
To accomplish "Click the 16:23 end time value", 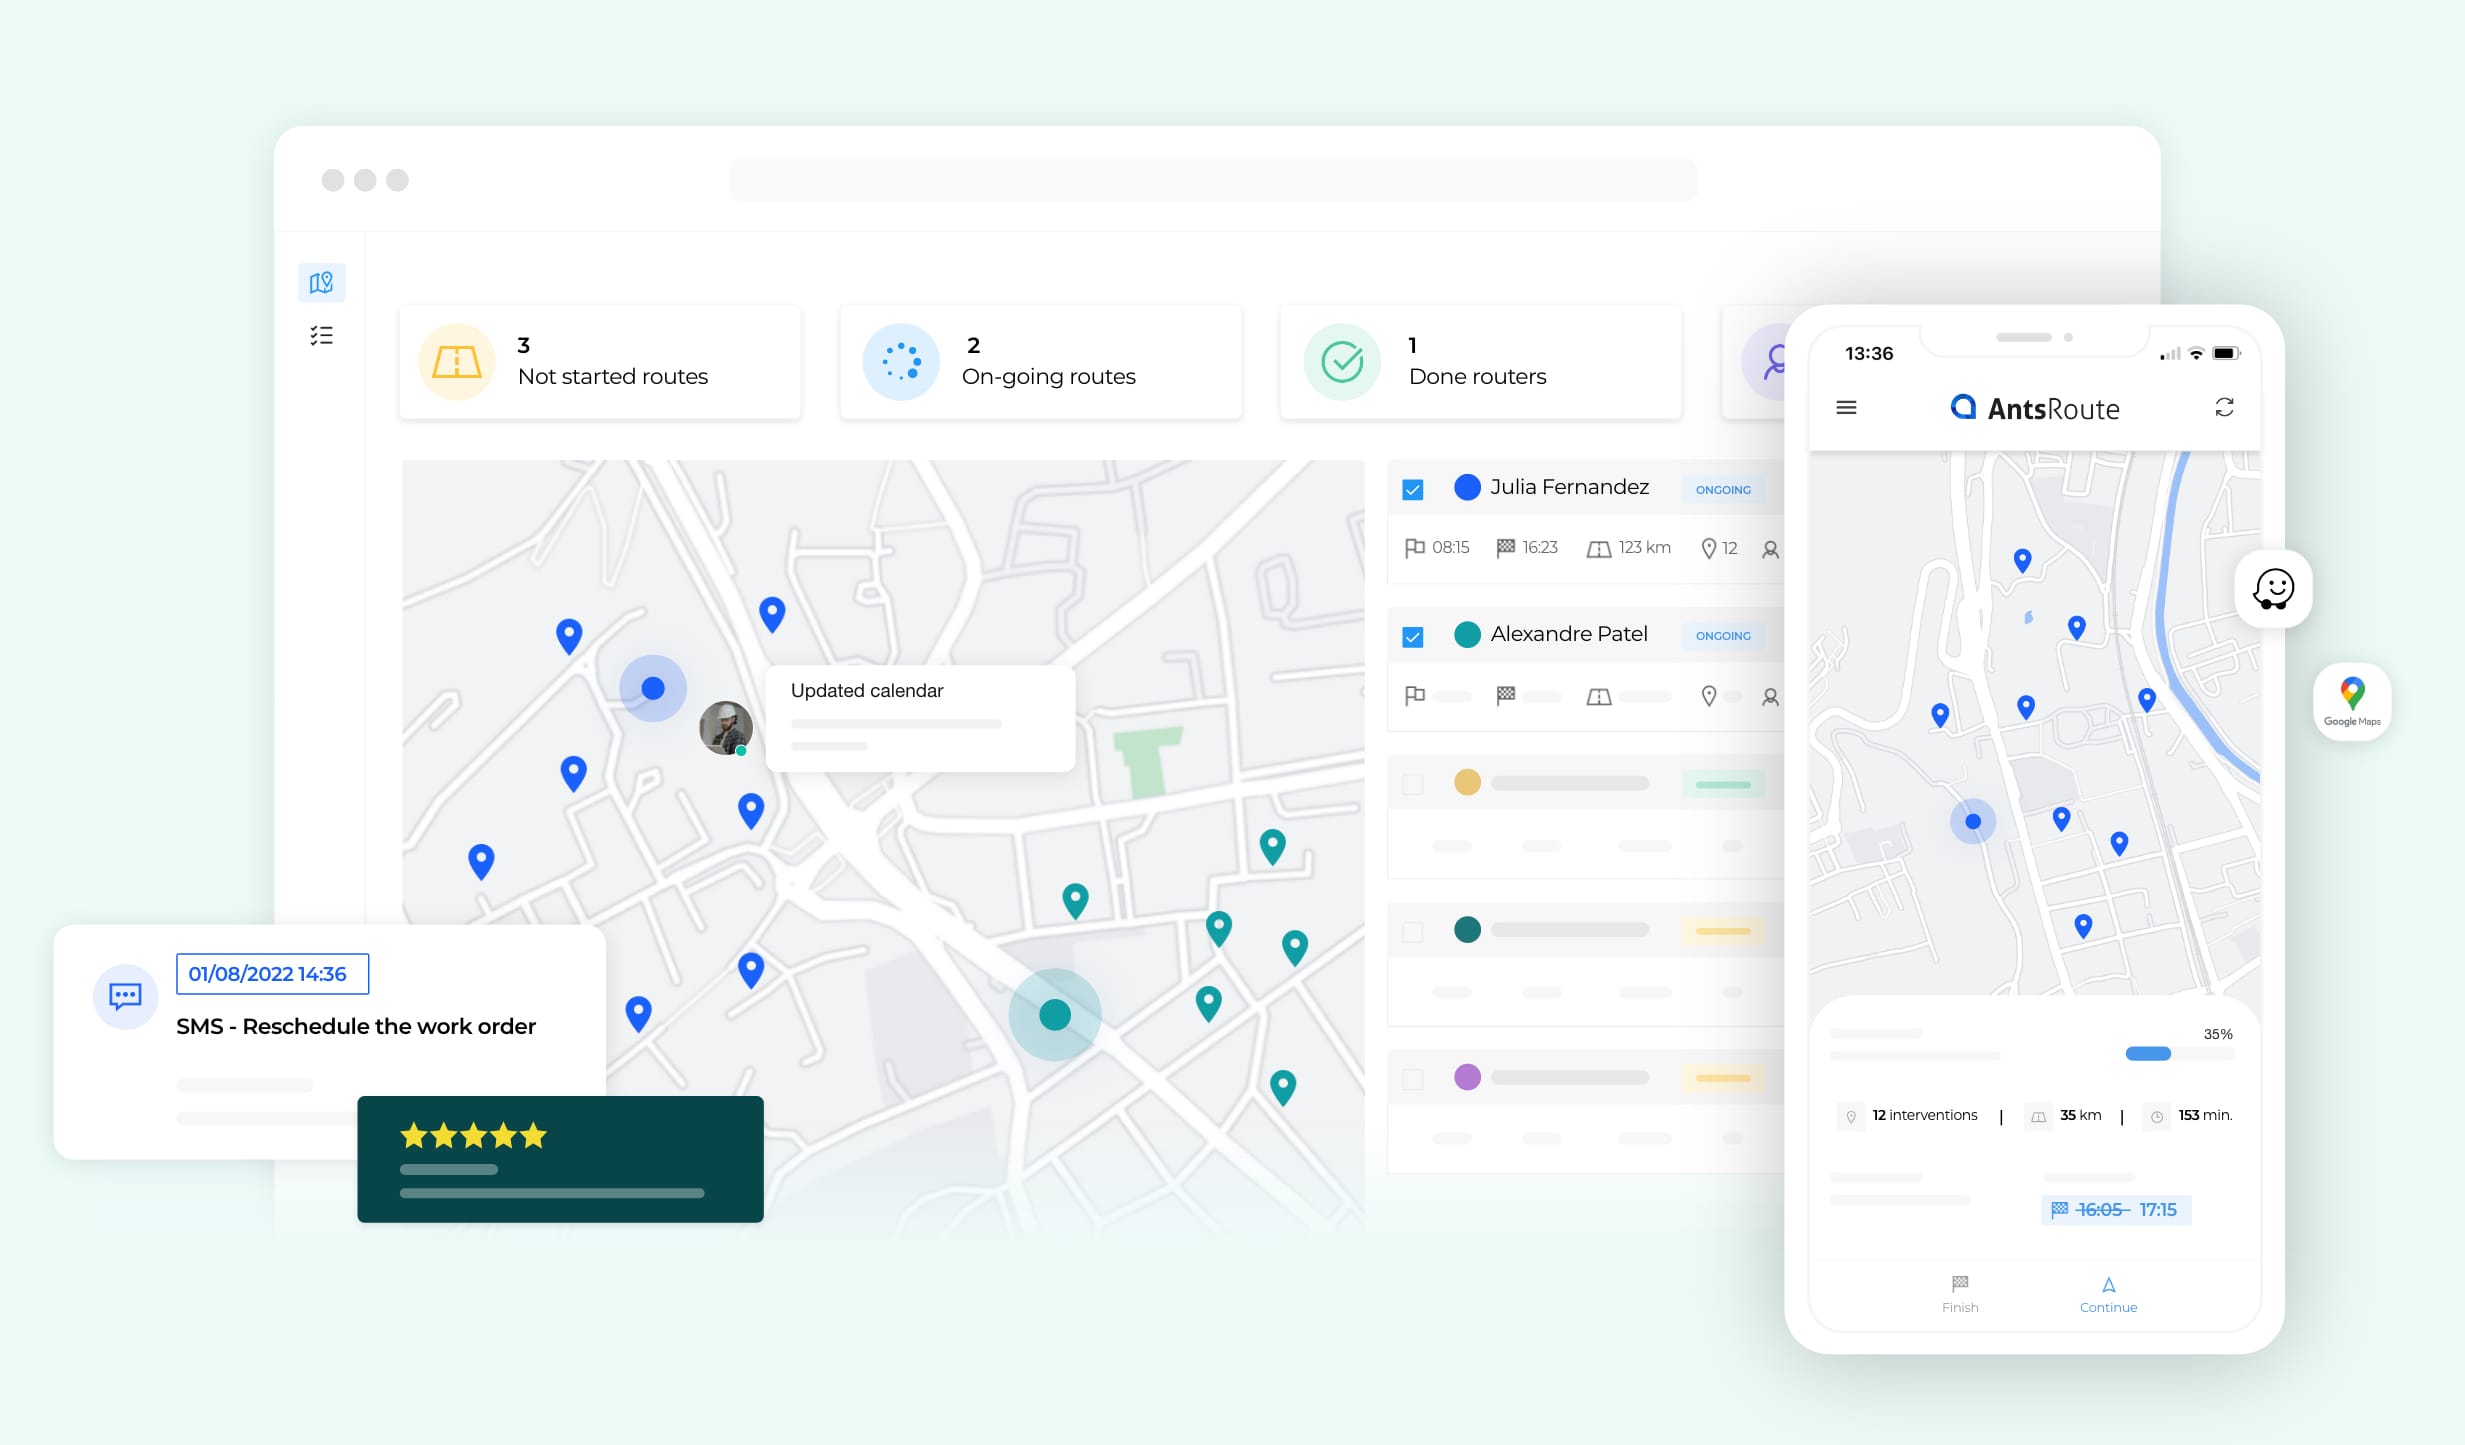I will tap(1540, 548).
